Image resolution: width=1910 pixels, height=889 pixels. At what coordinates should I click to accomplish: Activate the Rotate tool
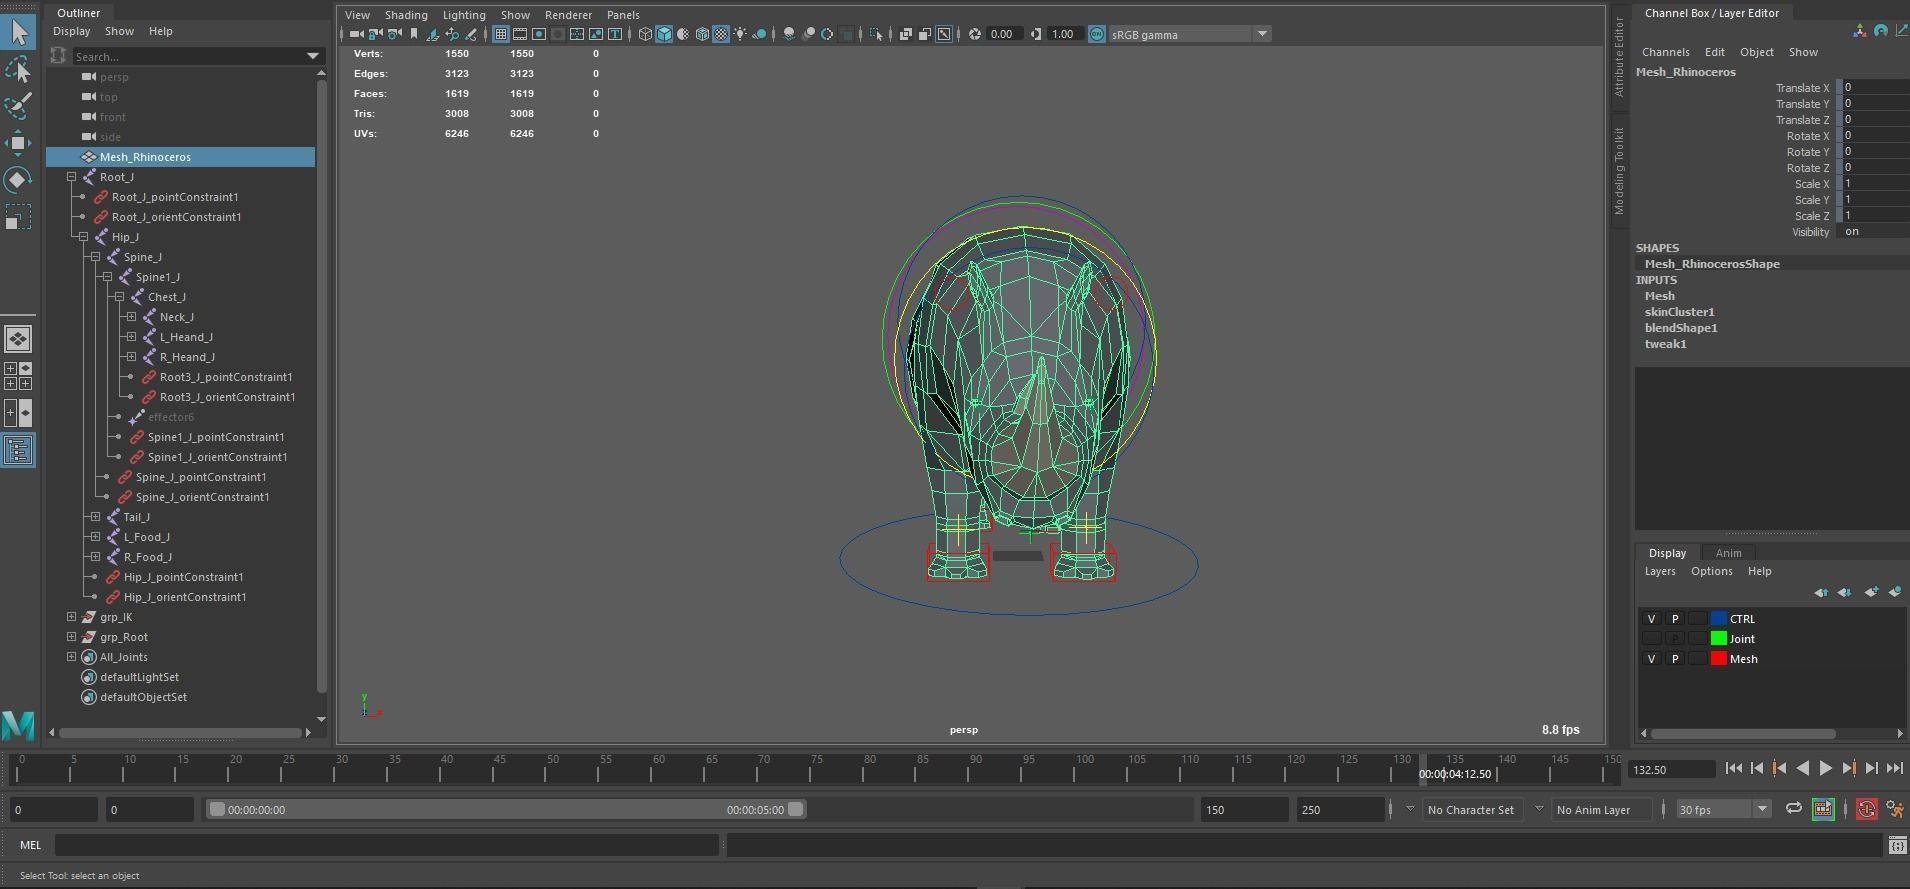click(x=18, y=180)
